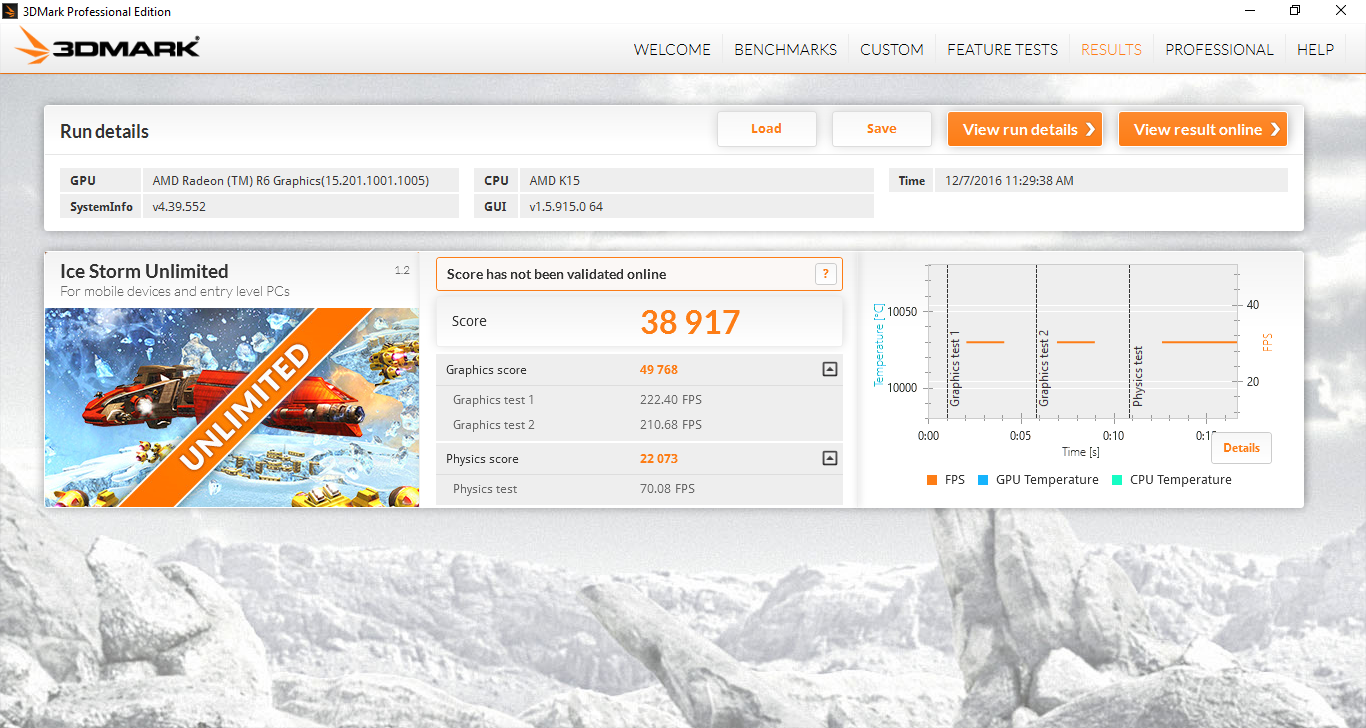
Task: Collapse the Physics score section
Action: [x=829, y=458]
